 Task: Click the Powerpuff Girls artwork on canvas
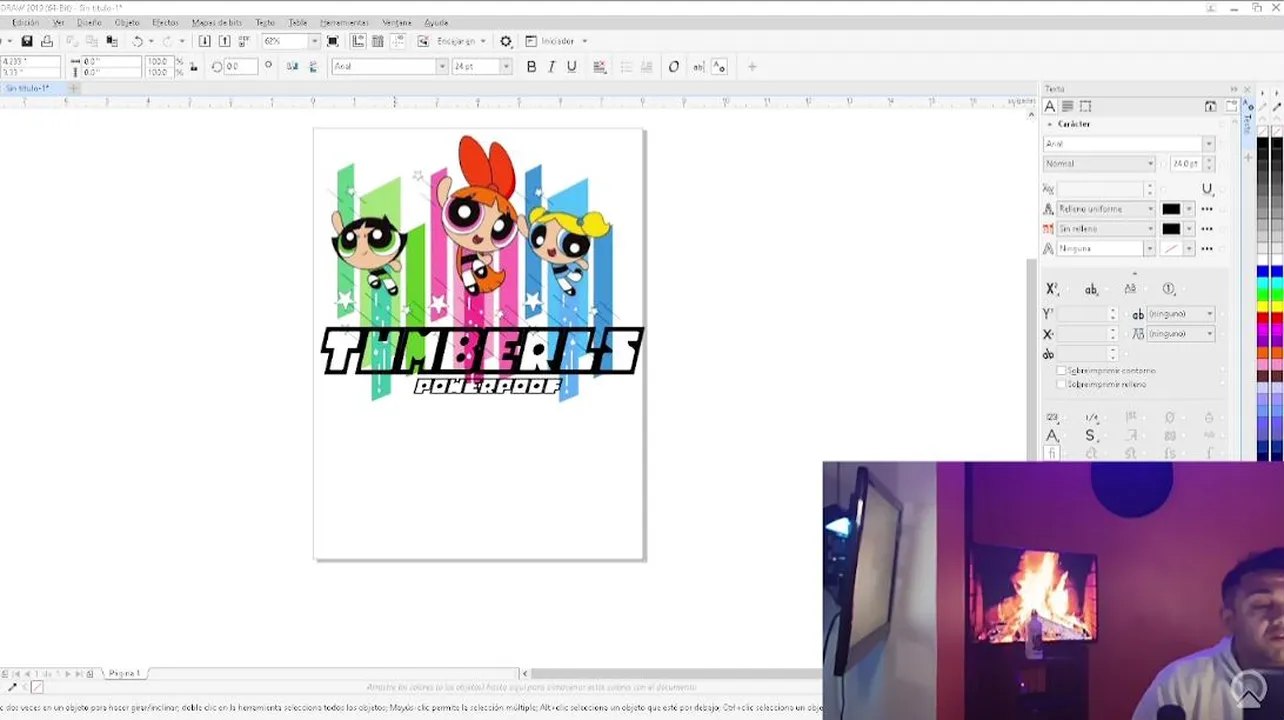(481, 267)
